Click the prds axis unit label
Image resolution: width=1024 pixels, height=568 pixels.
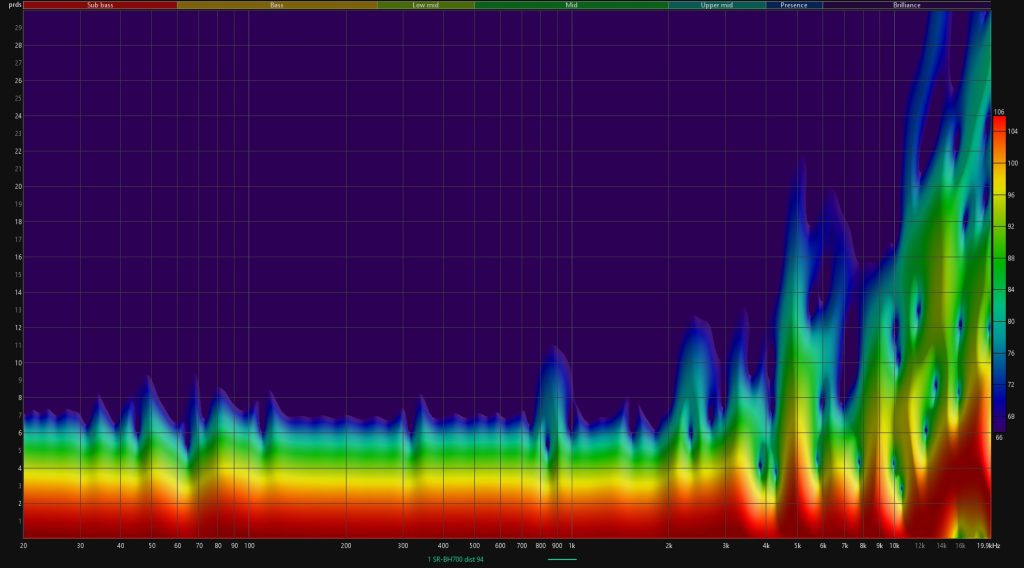tap(11, 5)
